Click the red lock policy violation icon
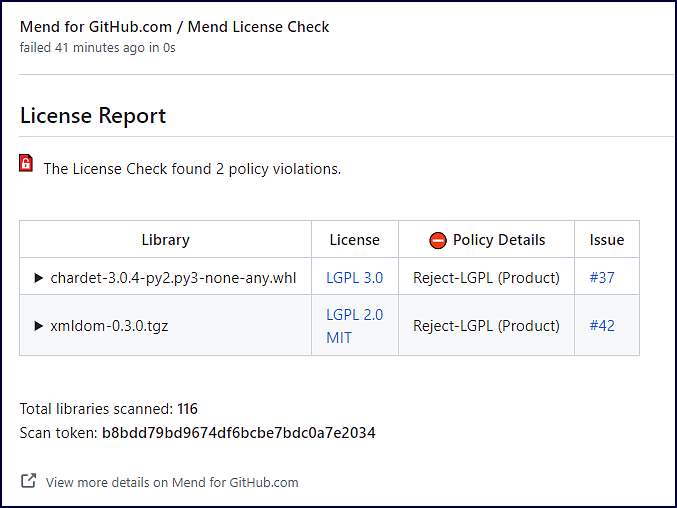Screen dimensions: 677x508 click(x=27, y=164)
